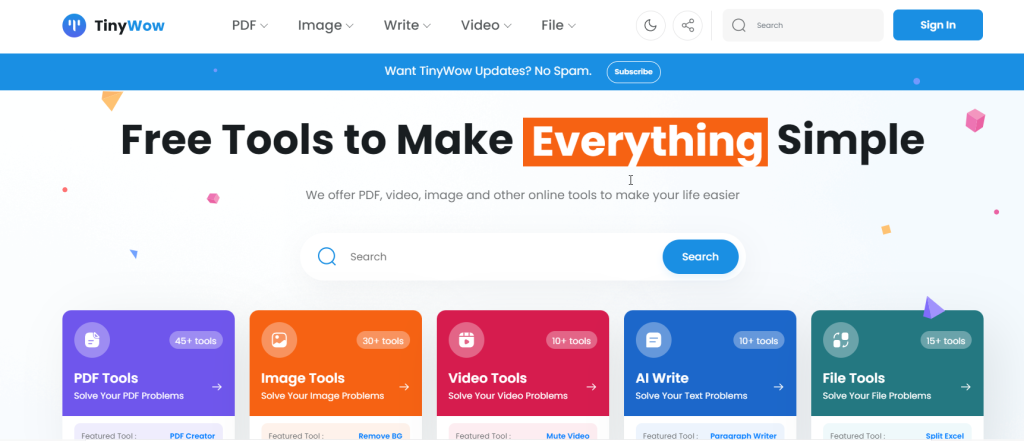
Task: Open the File Tools card title
Action: point(854,378)
